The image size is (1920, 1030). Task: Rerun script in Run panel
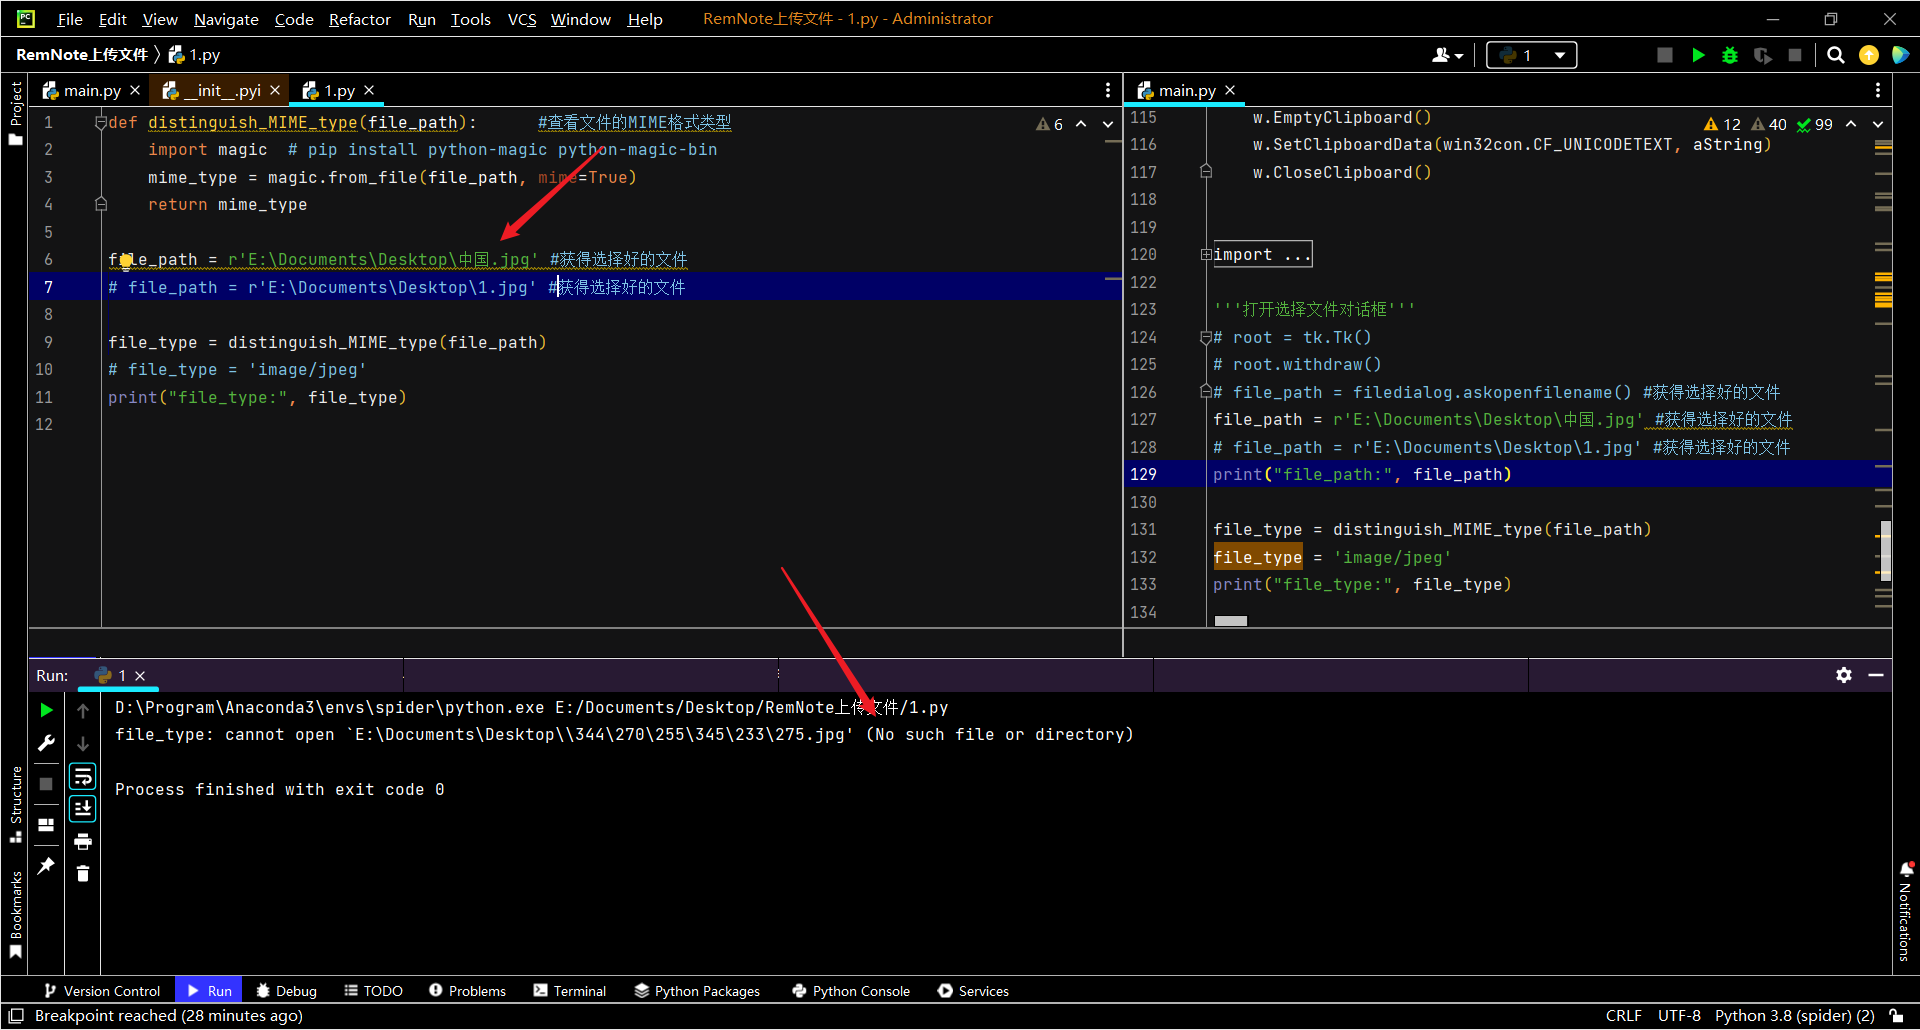pyautogui.click(x=46, y=710)
